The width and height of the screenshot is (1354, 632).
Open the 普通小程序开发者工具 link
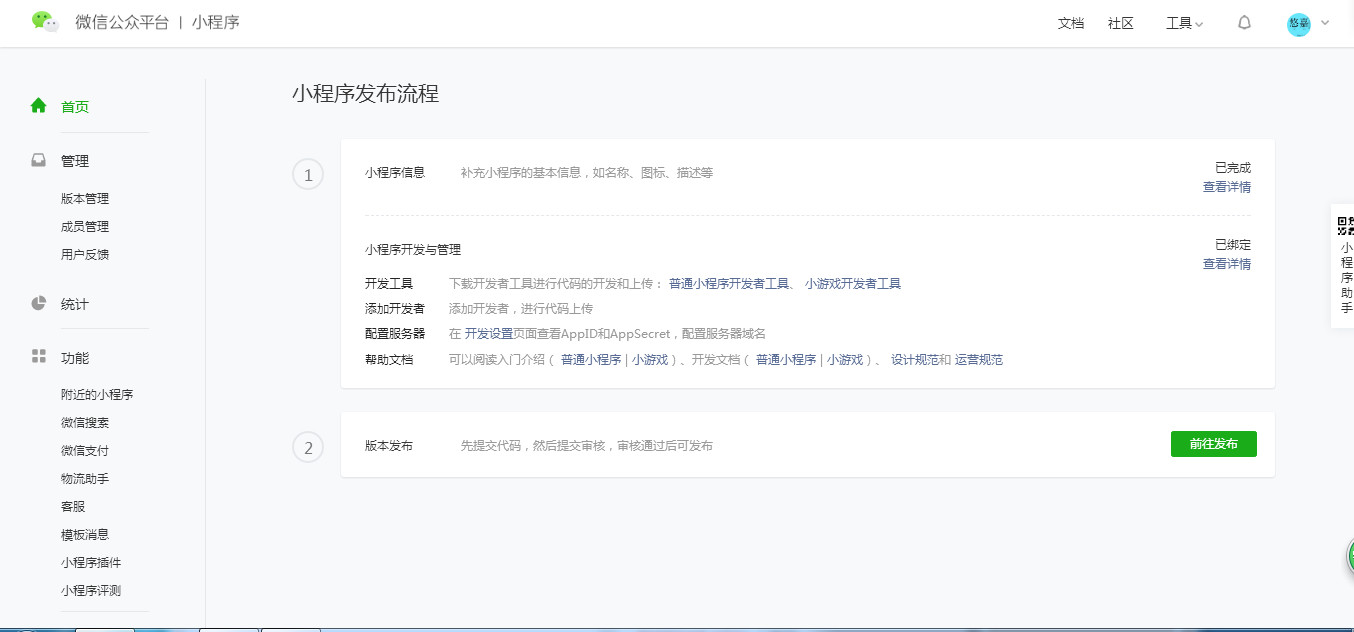point(729,284)
